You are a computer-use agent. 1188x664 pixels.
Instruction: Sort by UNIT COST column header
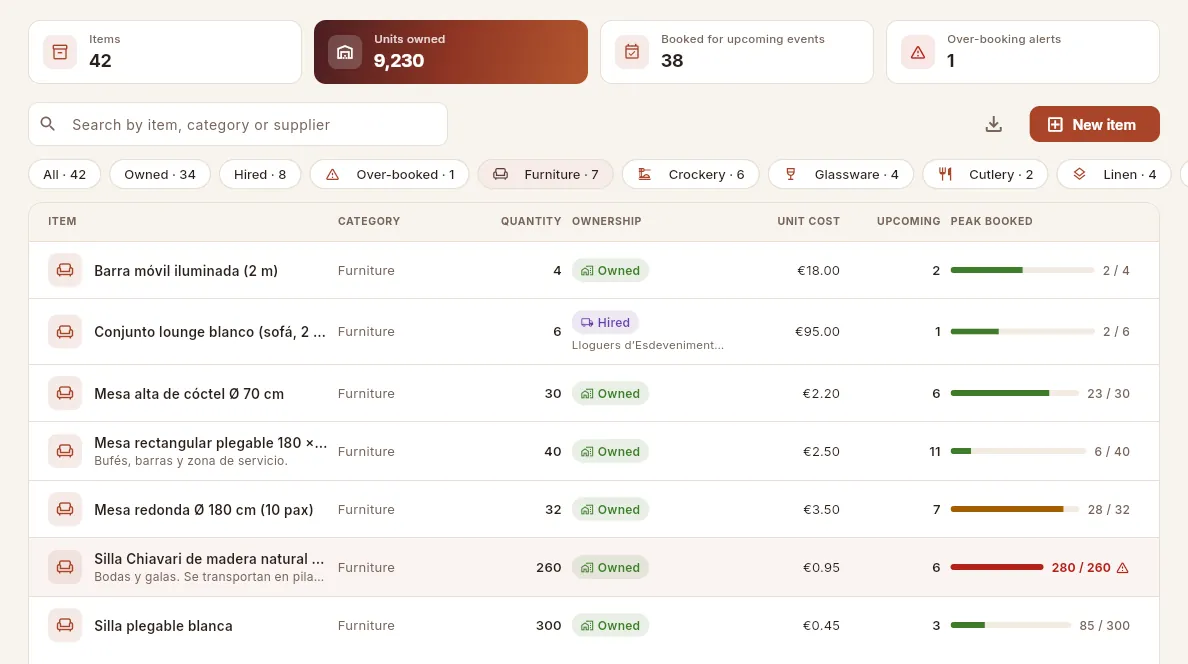pyautogui.click(x=808, y=221)
